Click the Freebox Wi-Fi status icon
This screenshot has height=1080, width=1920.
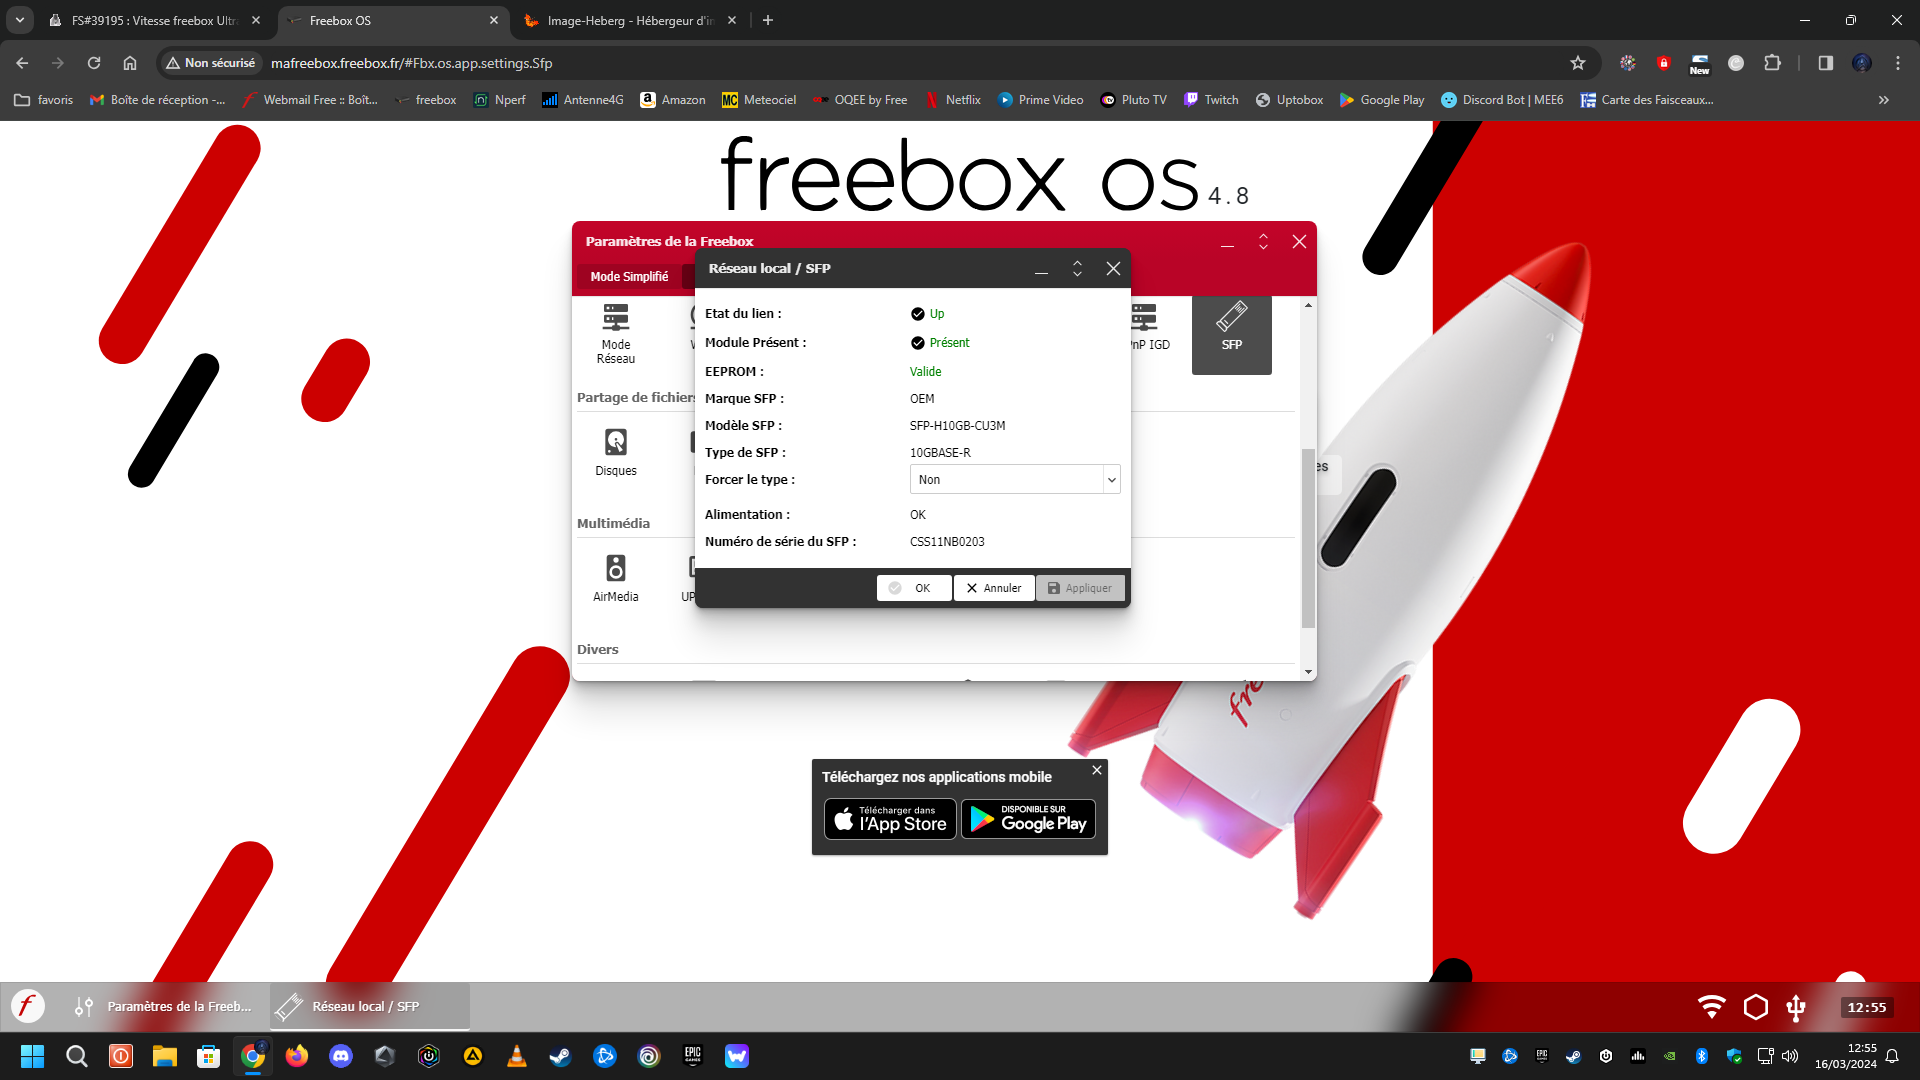(1712, 1006)
